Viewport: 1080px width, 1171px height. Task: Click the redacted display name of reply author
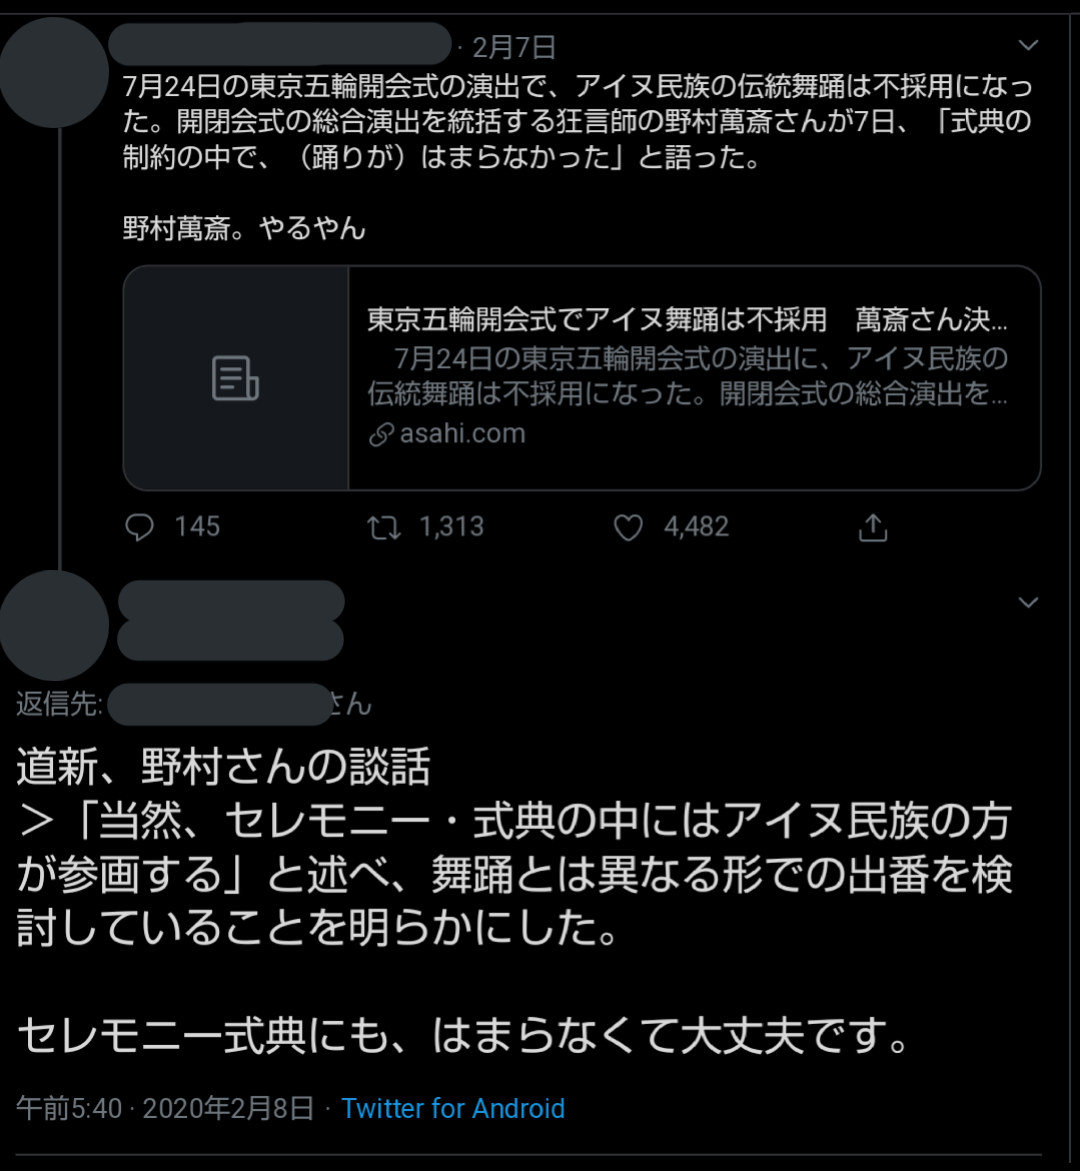(x=231, y=602)
